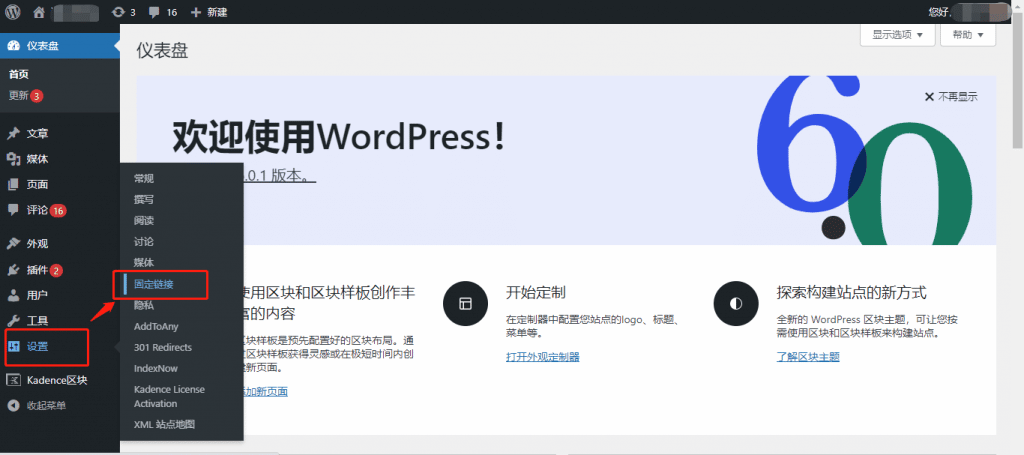Viewport: 1024px width, 455px height.
Task: Click the 评论 speech bubble icon
Action: (x=13, y=210)
